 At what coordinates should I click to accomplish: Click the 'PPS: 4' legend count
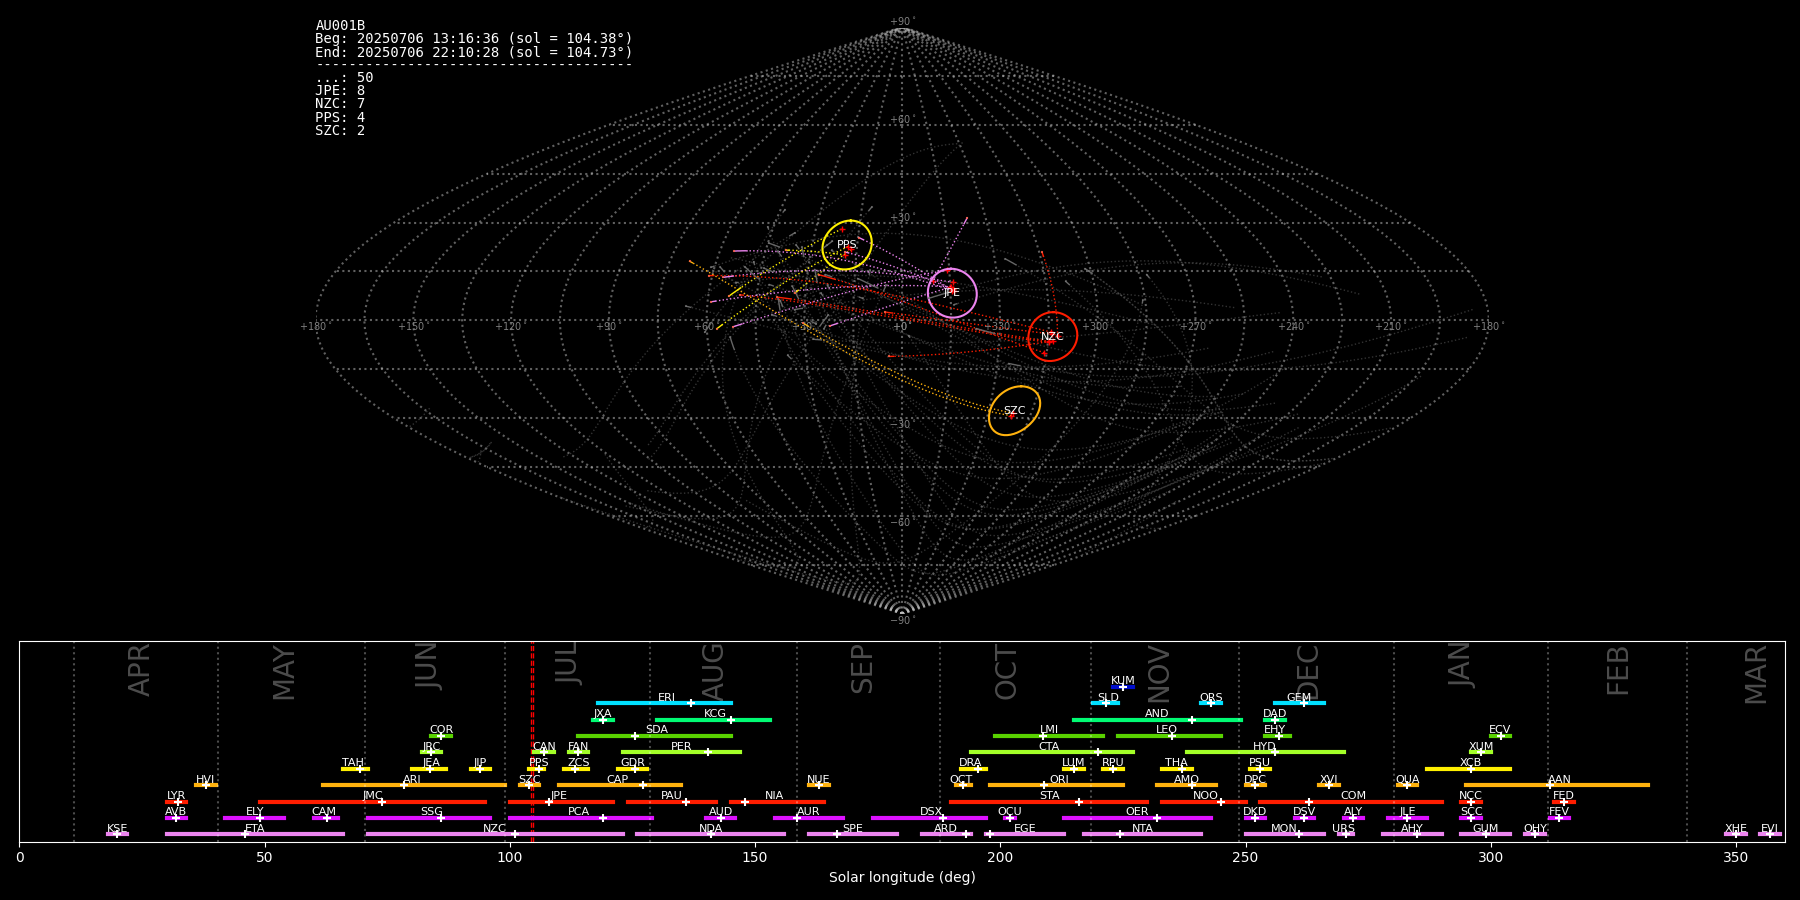click(x=340, y=118)
